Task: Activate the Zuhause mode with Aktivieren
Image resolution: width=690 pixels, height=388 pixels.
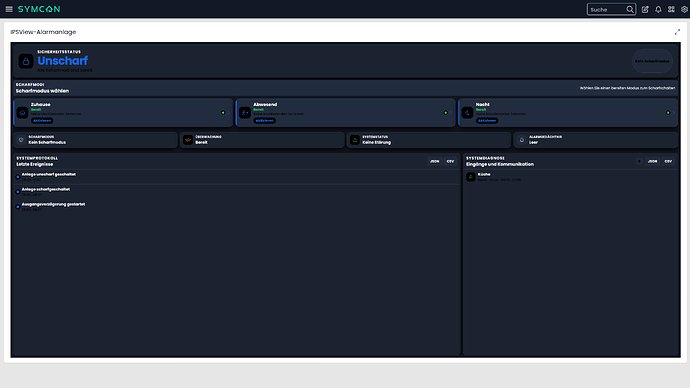Action: [42, 121]
